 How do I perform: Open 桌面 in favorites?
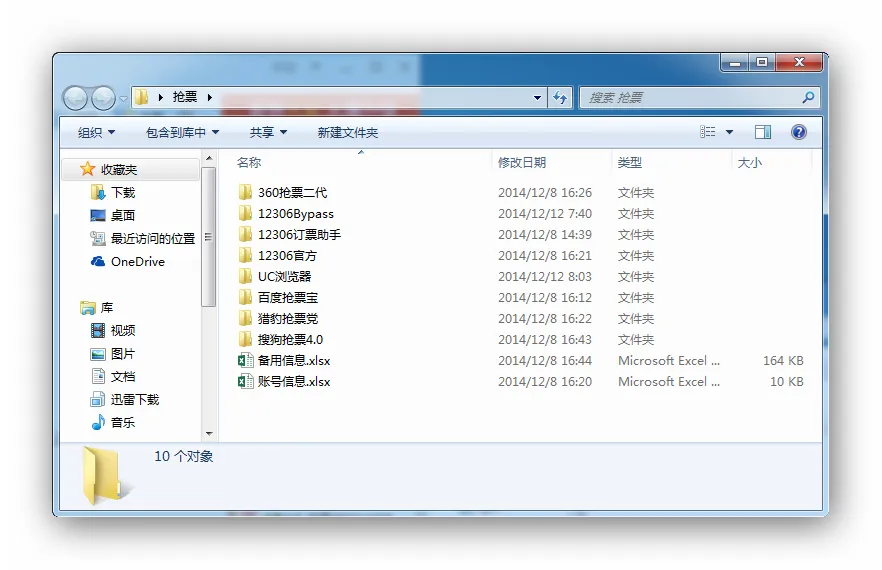[123, 216]
